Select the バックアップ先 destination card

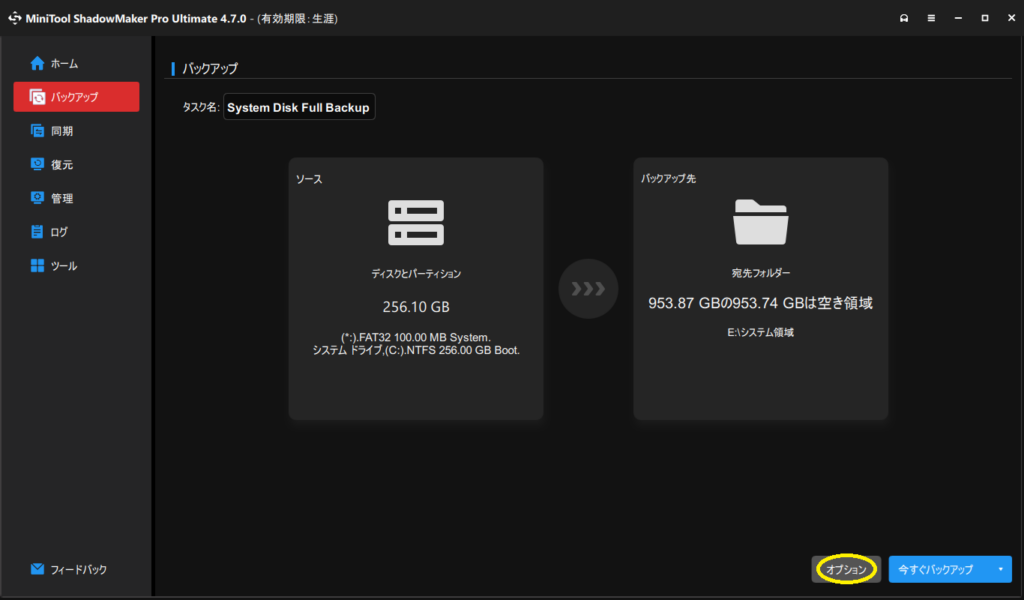760,288
